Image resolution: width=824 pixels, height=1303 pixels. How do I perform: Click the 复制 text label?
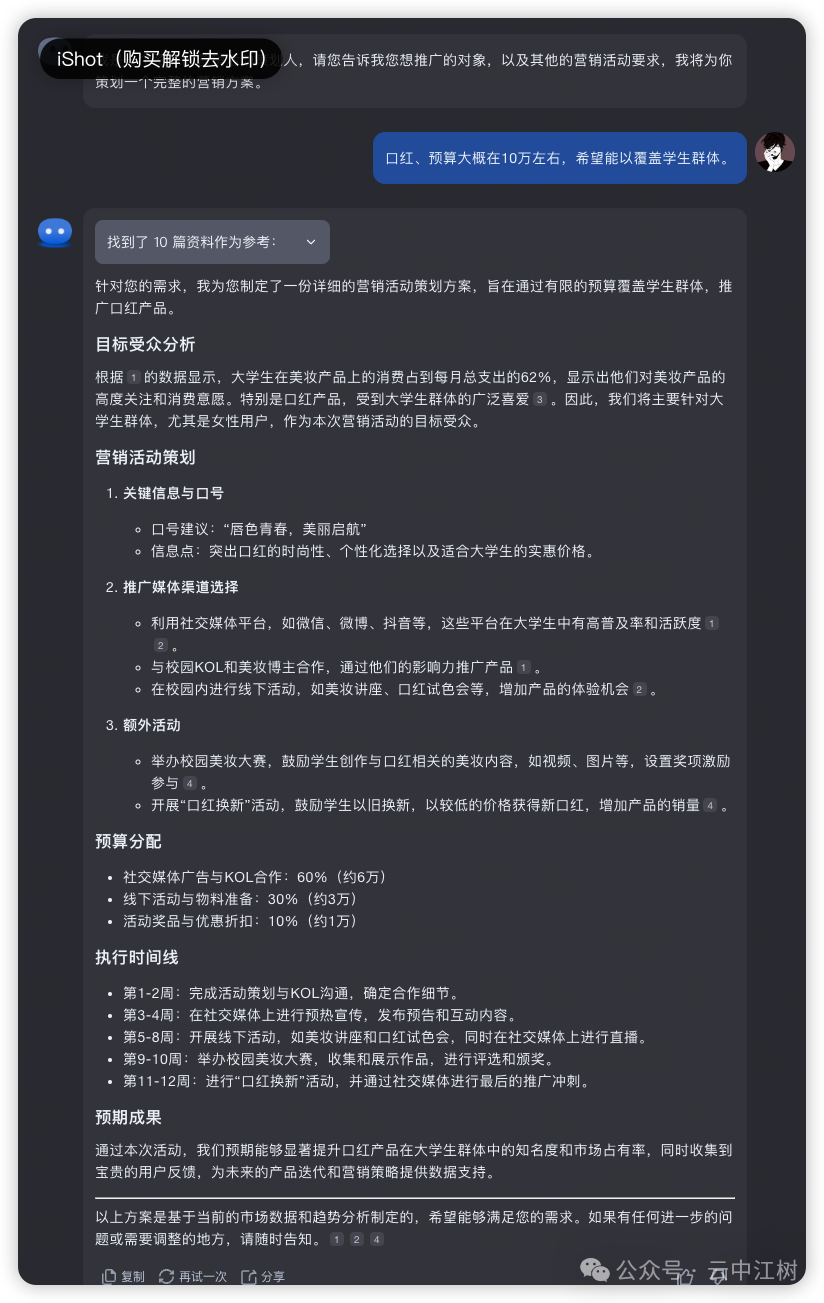[x=133, y=1277]
